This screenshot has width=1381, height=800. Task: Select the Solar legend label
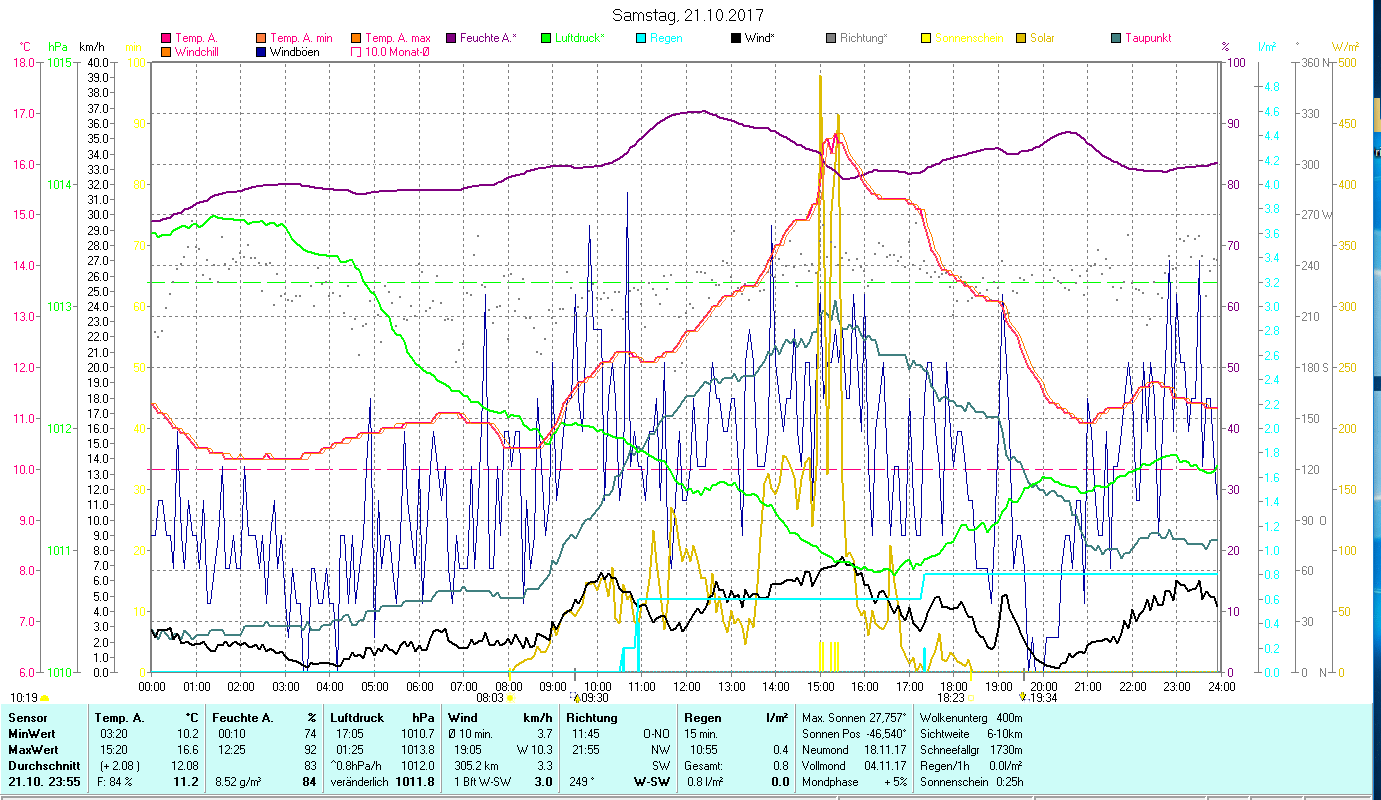click(x=1040, y=38)
